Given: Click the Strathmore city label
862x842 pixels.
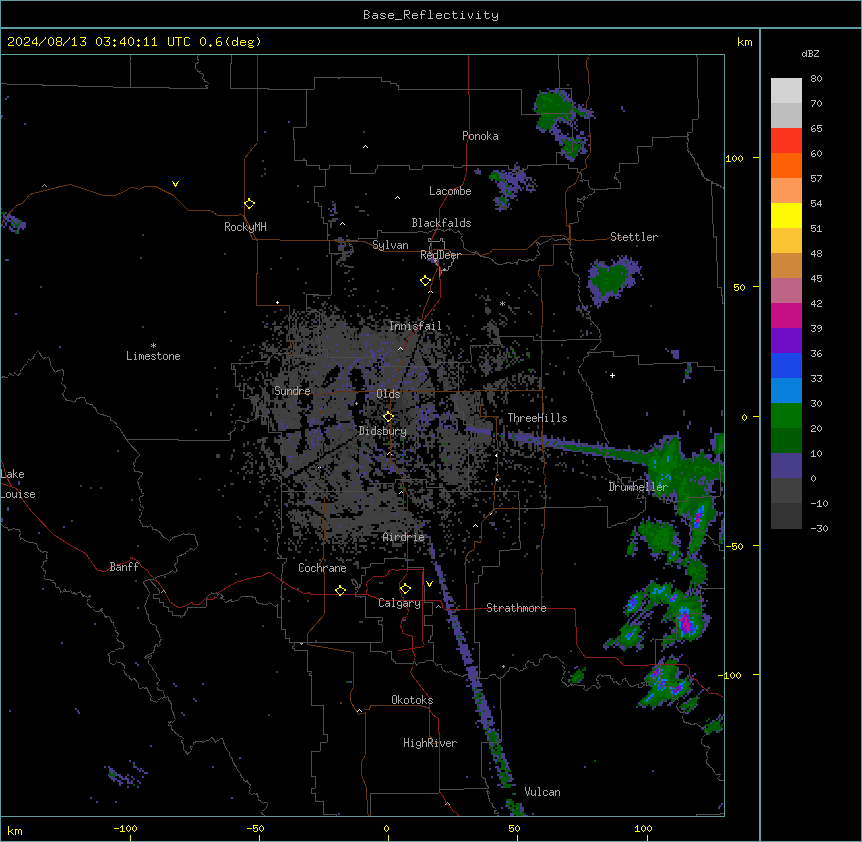Looking at the screenshot, I should coord(516,608).
